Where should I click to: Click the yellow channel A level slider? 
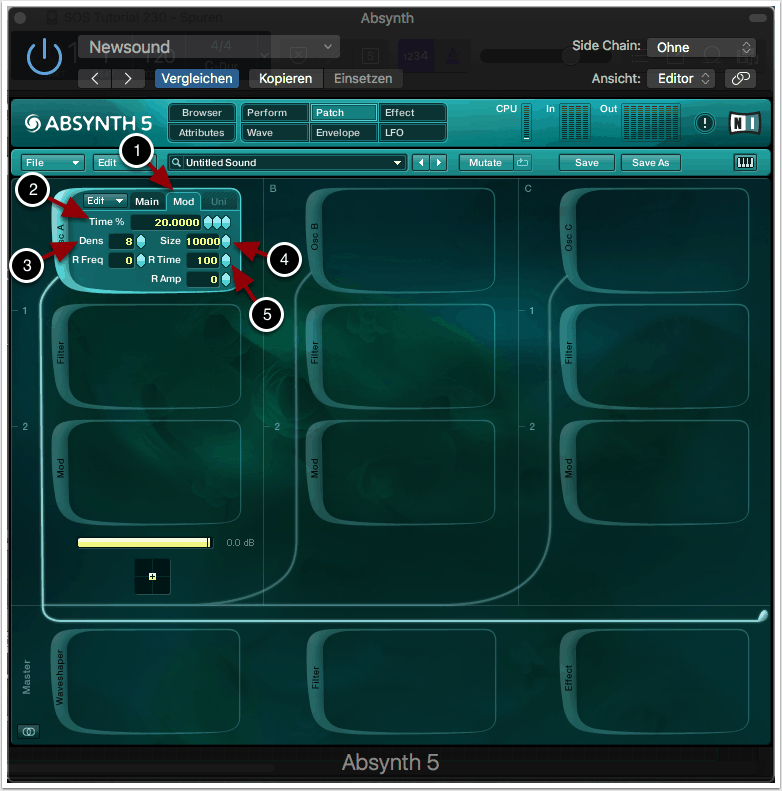(145, 542)
